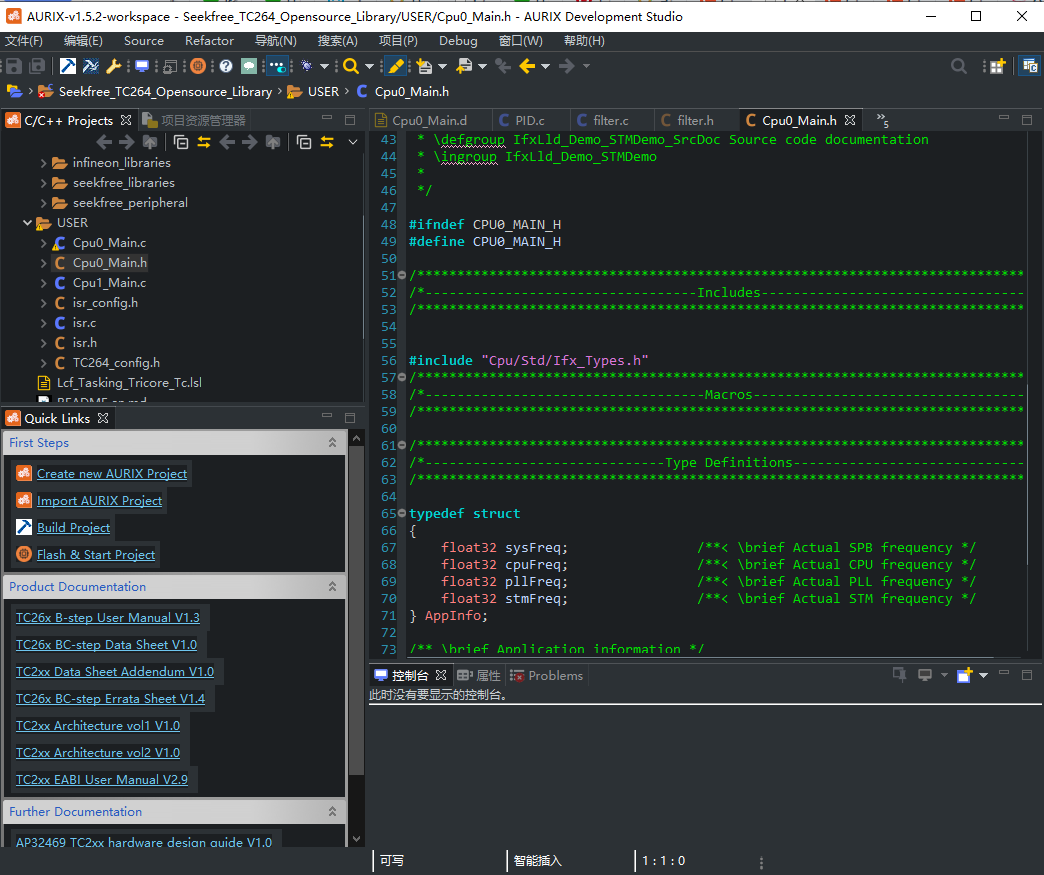Build the project with the hammer icon
Image resolution: width=1044 pixels, height=875 pixels.
coord(69,66)
